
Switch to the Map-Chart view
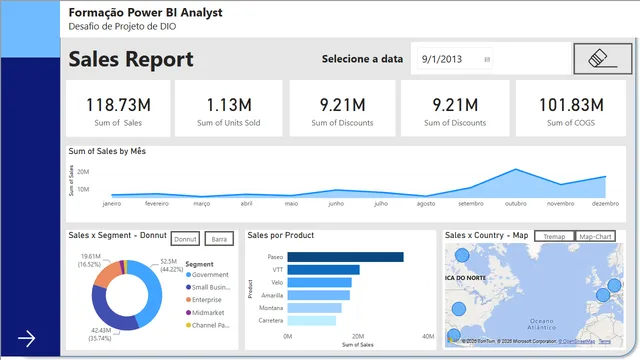(x=595, y=236)
